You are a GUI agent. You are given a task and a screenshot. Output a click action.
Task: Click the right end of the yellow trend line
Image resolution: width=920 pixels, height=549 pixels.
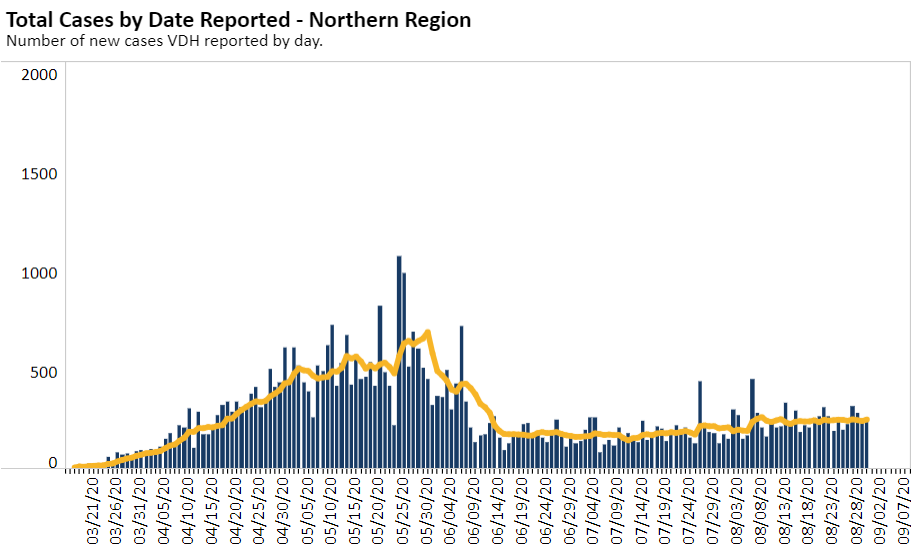866,420
